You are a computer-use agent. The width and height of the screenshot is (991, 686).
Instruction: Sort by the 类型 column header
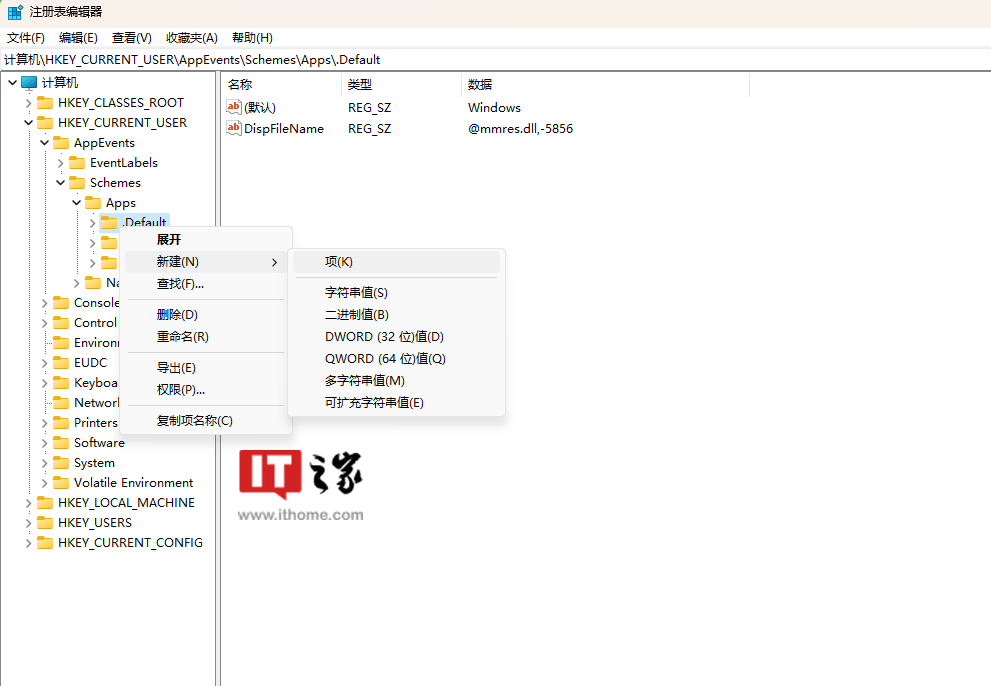tap(402, 85)
